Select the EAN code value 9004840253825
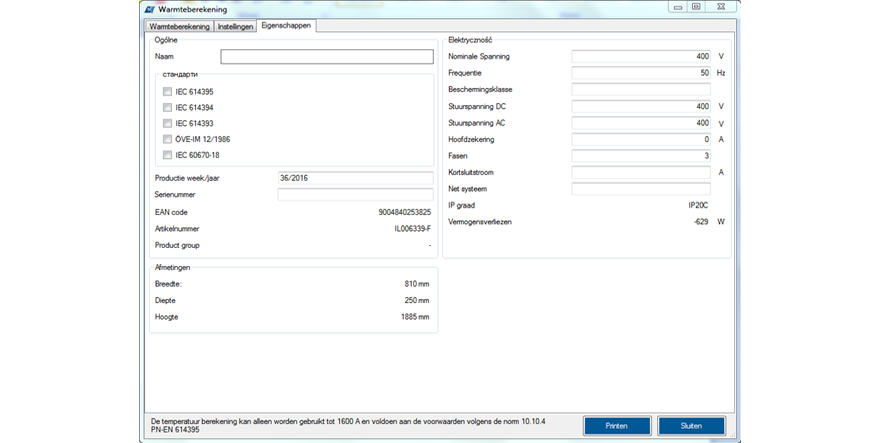 [x=405, y=212]
